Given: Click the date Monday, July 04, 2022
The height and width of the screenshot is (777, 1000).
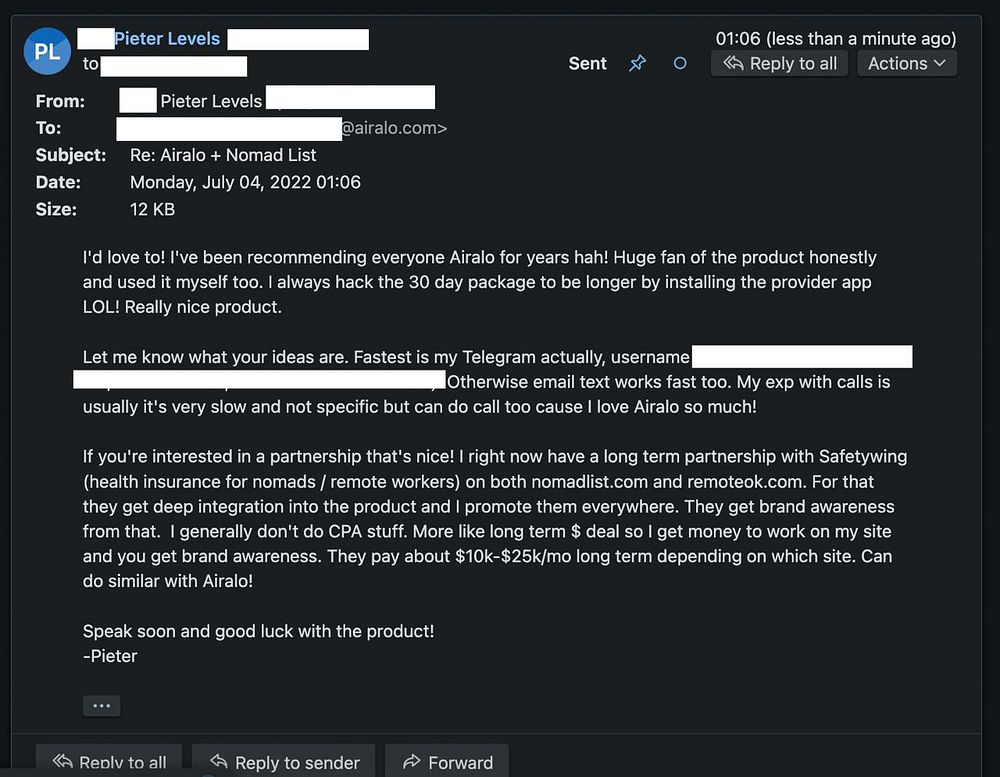Looking at the screenshot, I should click(x=245, y=182).
